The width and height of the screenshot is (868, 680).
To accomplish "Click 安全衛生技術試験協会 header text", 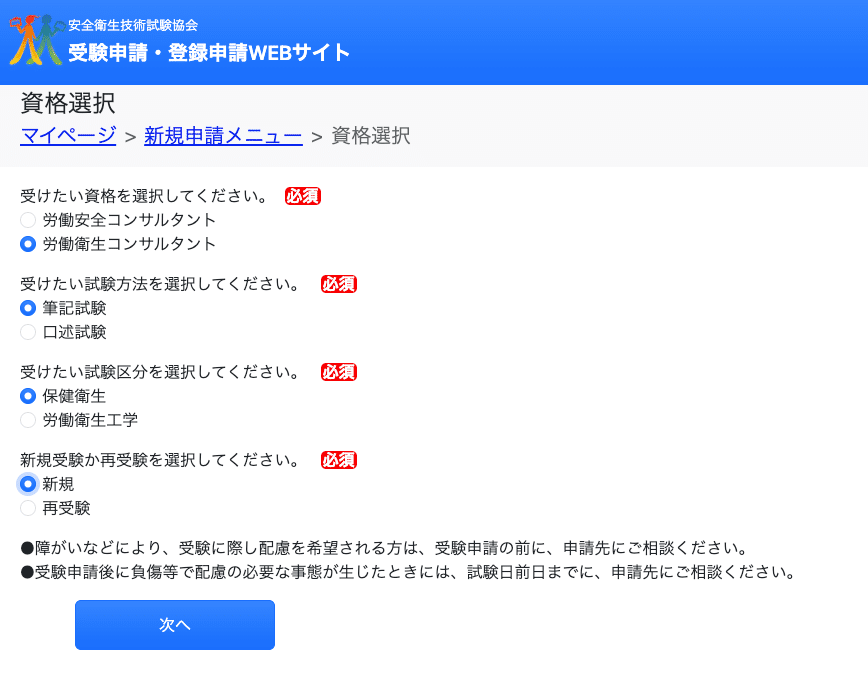I will pyautogui.click(x=133, y=25).
